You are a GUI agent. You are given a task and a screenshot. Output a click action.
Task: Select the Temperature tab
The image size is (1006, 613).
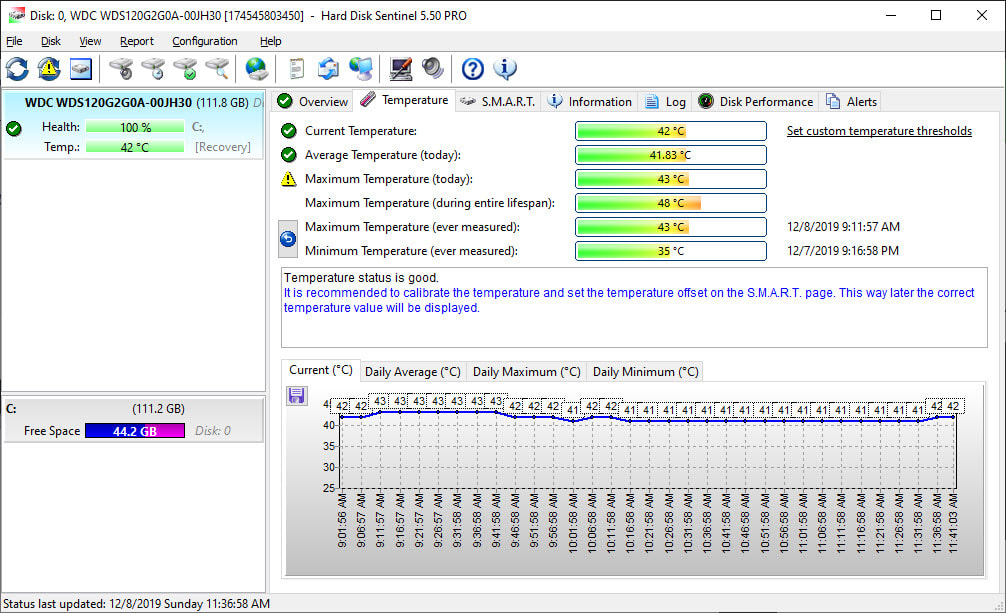point(404,100)
